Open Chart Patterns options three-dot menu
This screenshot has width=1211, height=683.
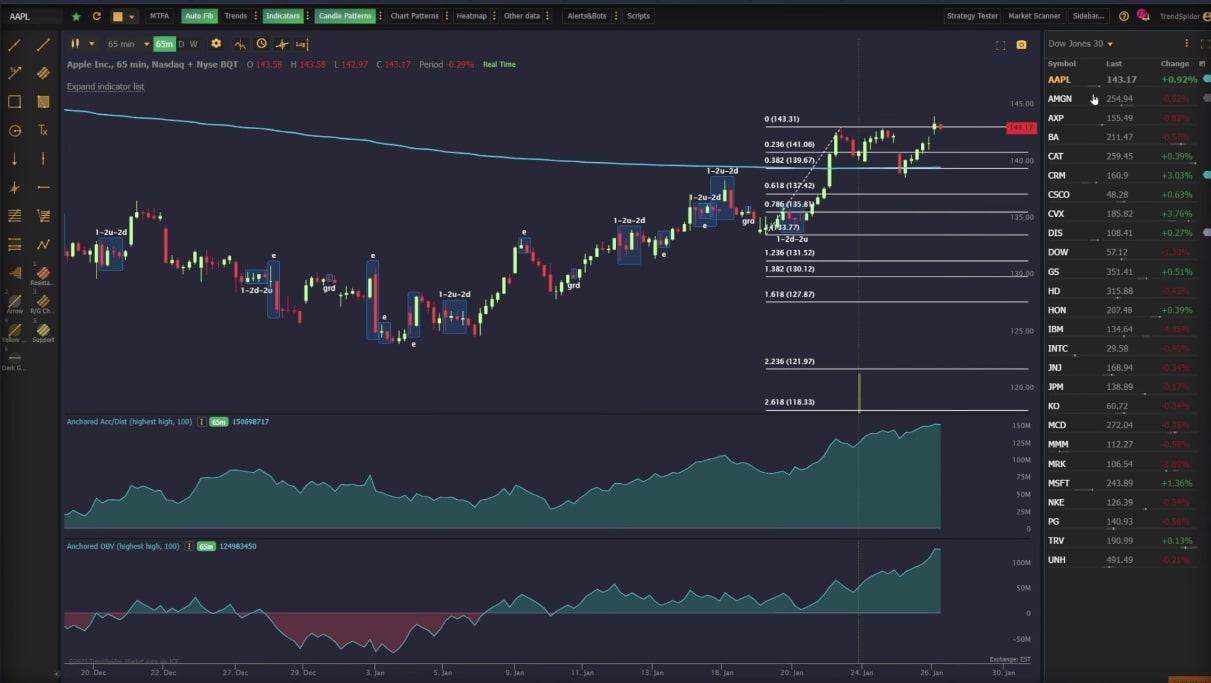(447, 16)
